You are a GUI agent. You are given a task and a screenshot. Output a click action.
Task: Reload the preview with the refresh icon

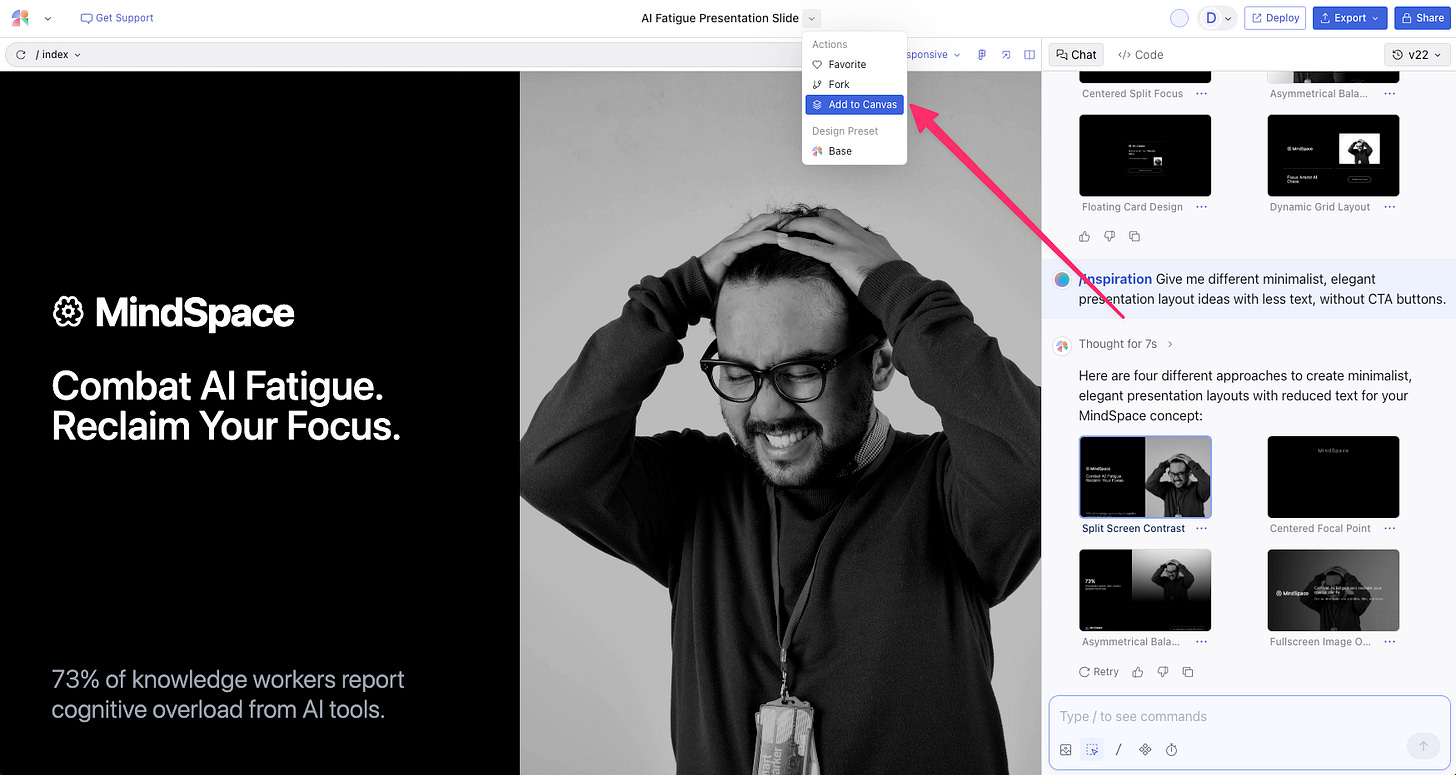20,55
